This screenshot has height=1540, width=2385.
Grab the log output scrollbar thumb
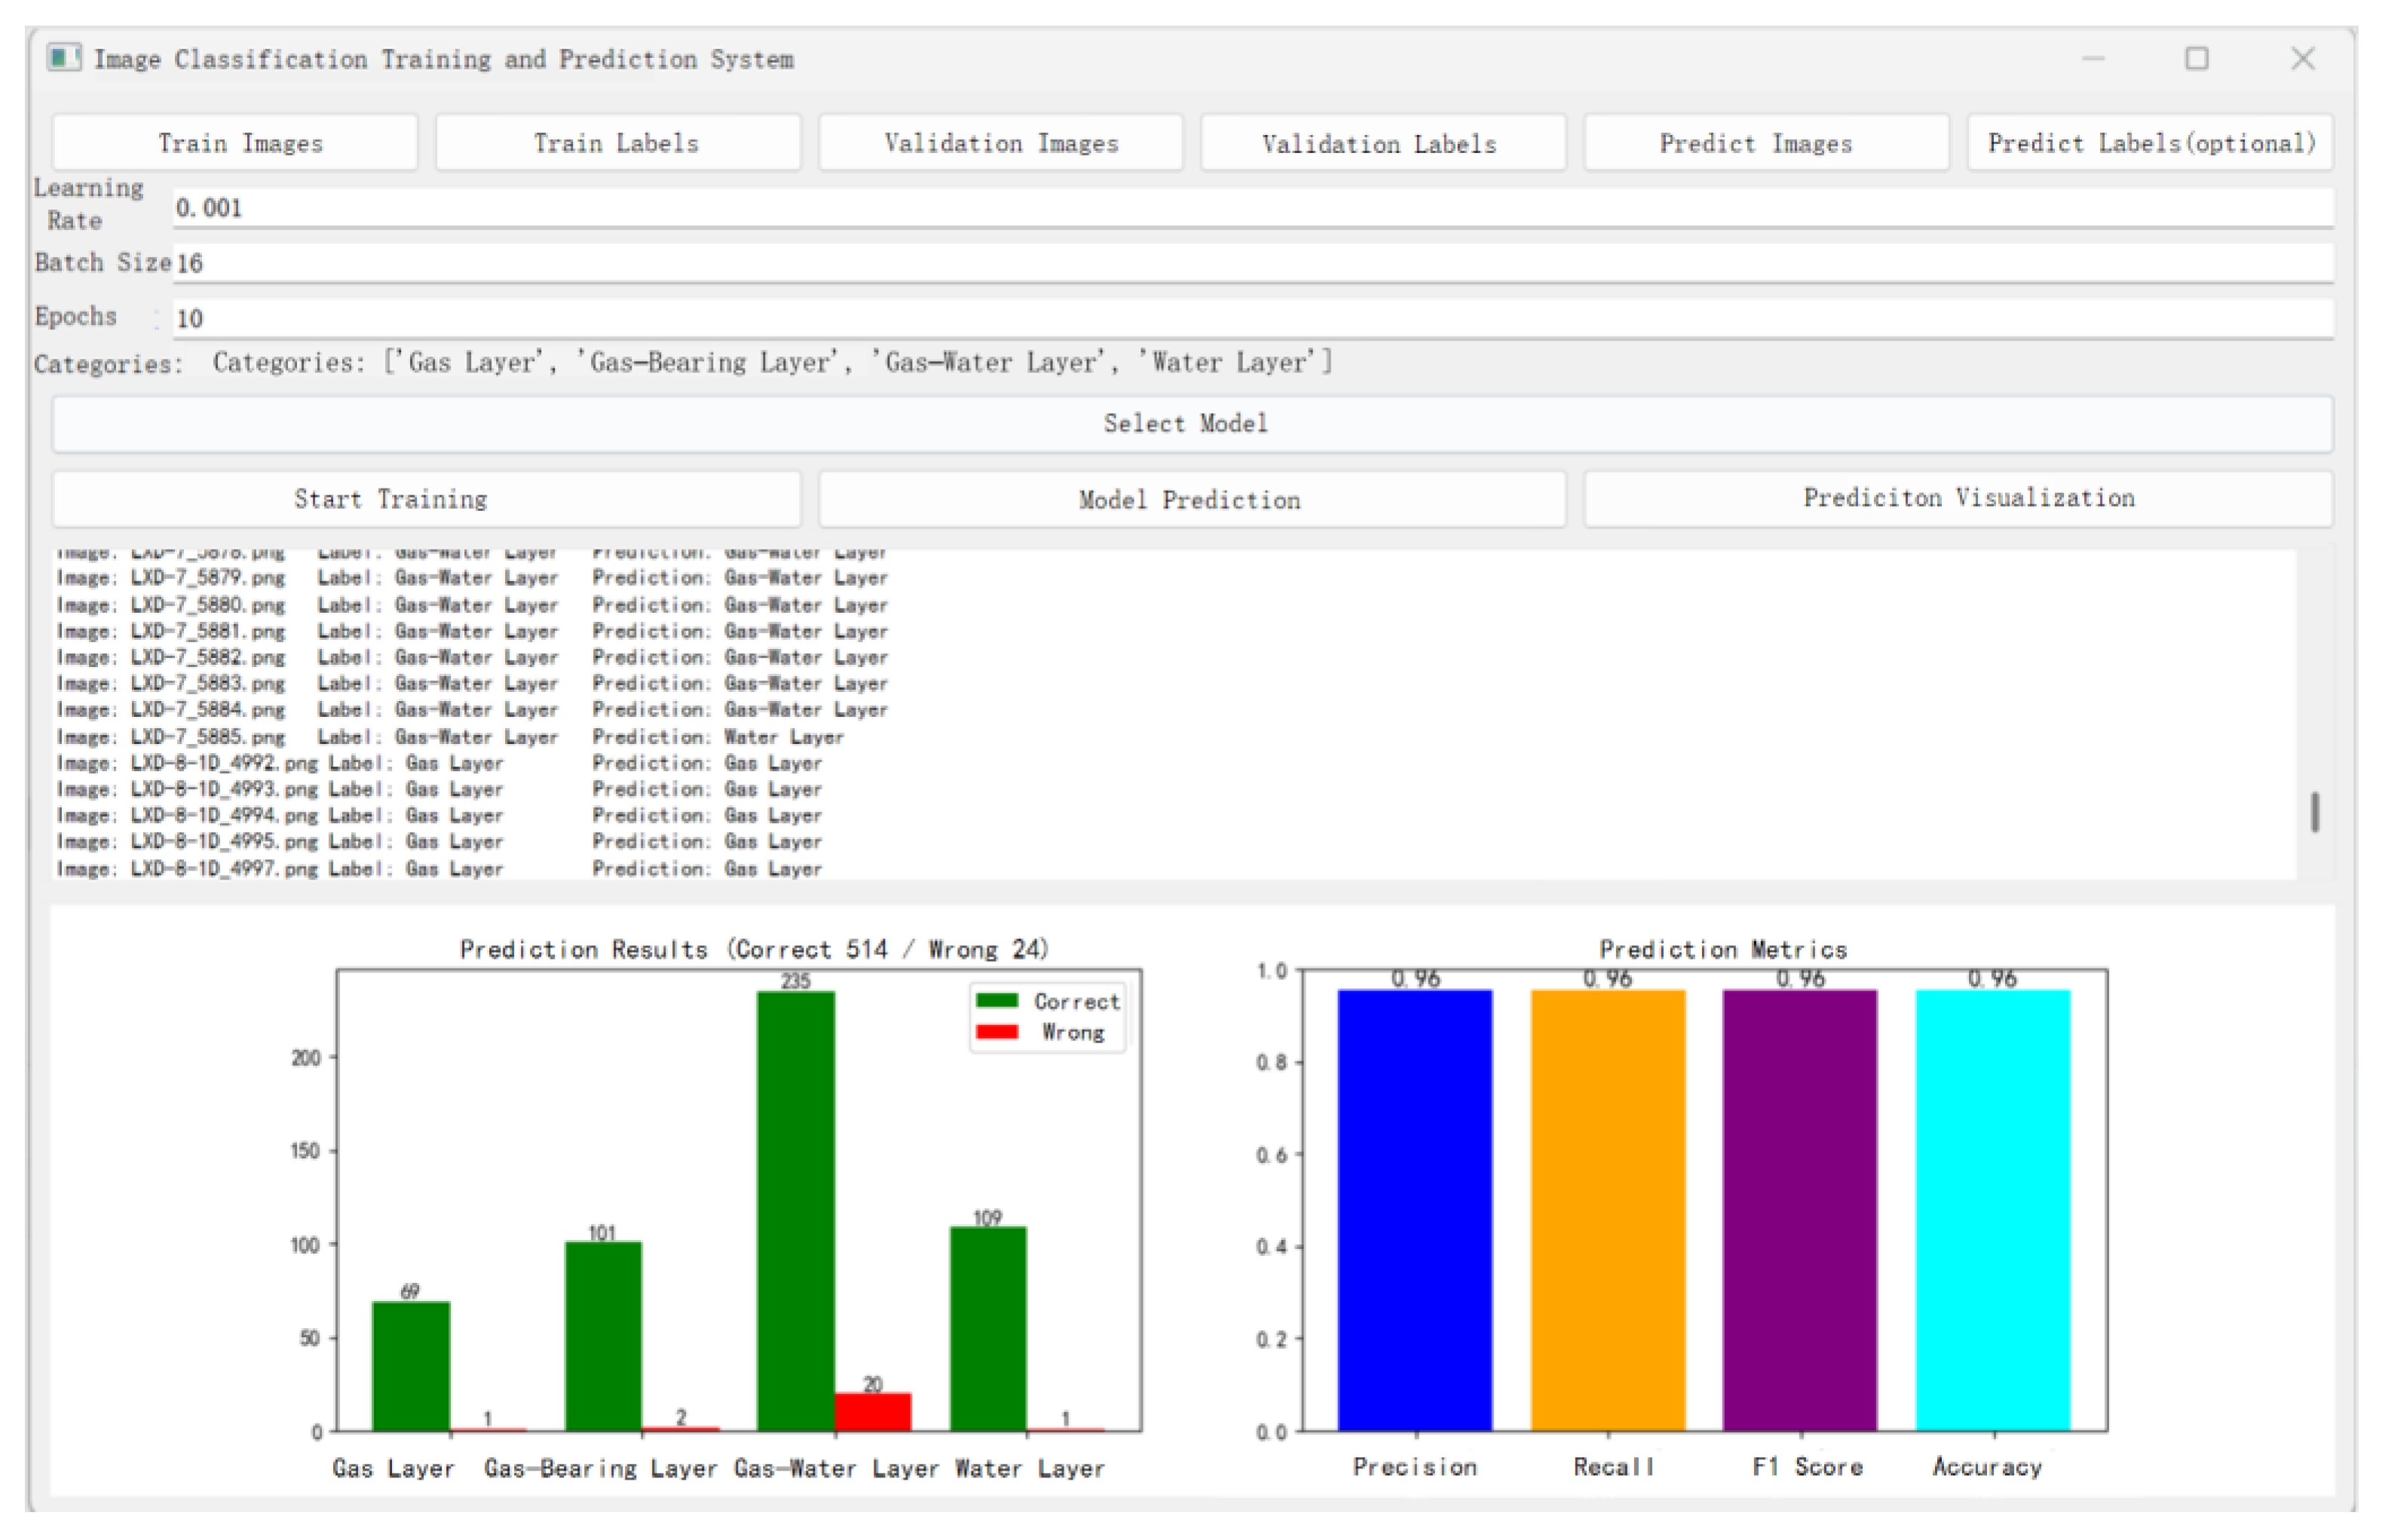click(2314, 812)
